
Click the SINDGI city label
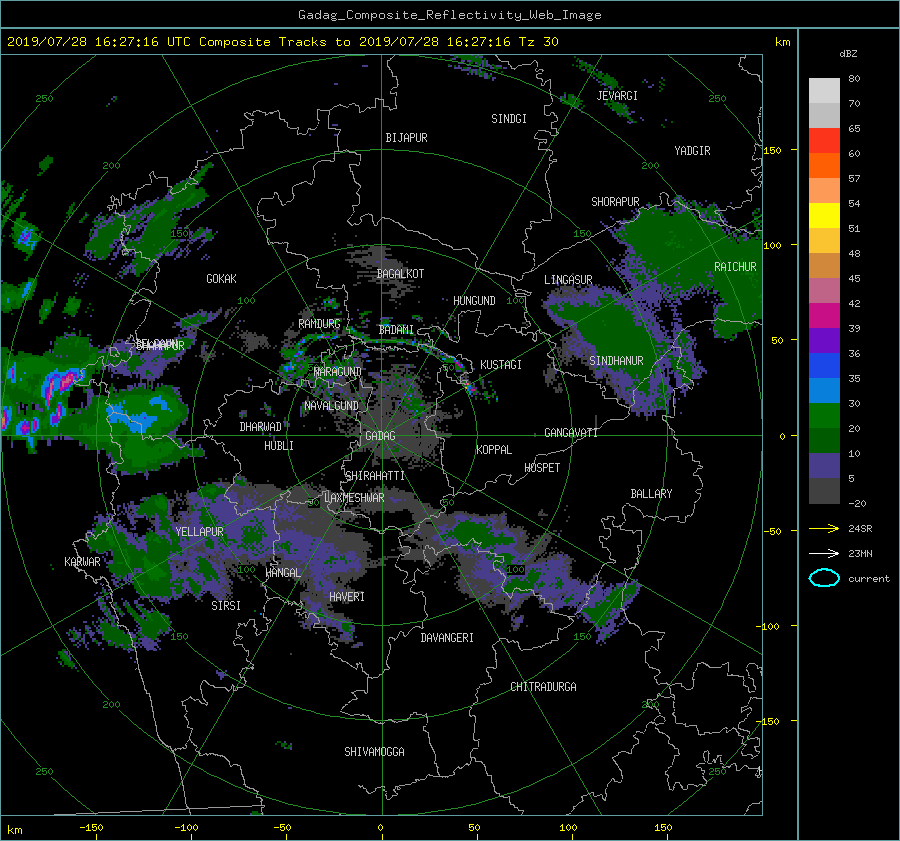coord(509,119)
